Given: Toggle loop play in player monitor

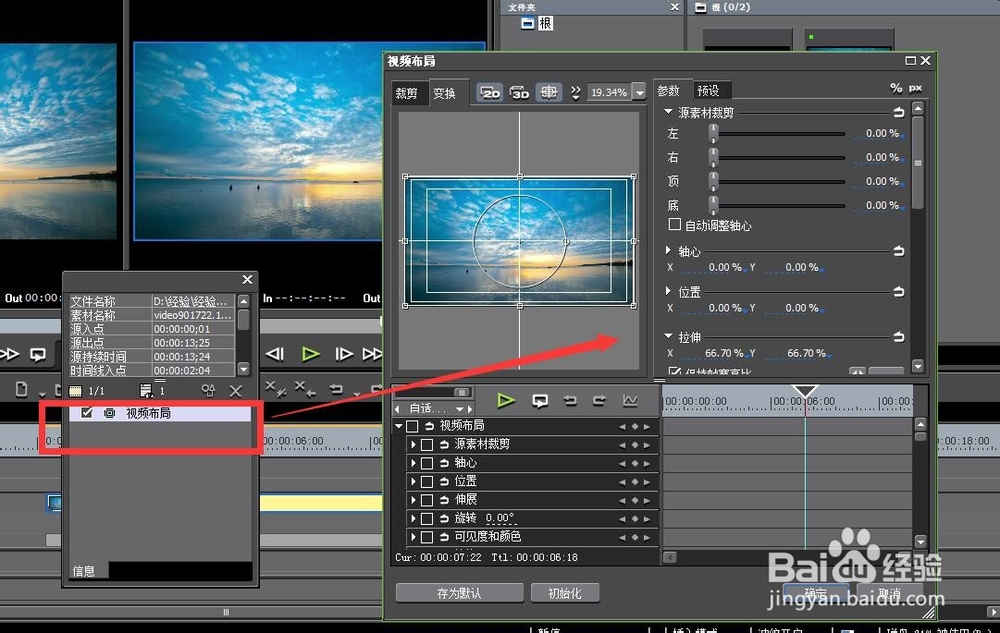Looking at the screenshot, I should click(x=38, y=354).
